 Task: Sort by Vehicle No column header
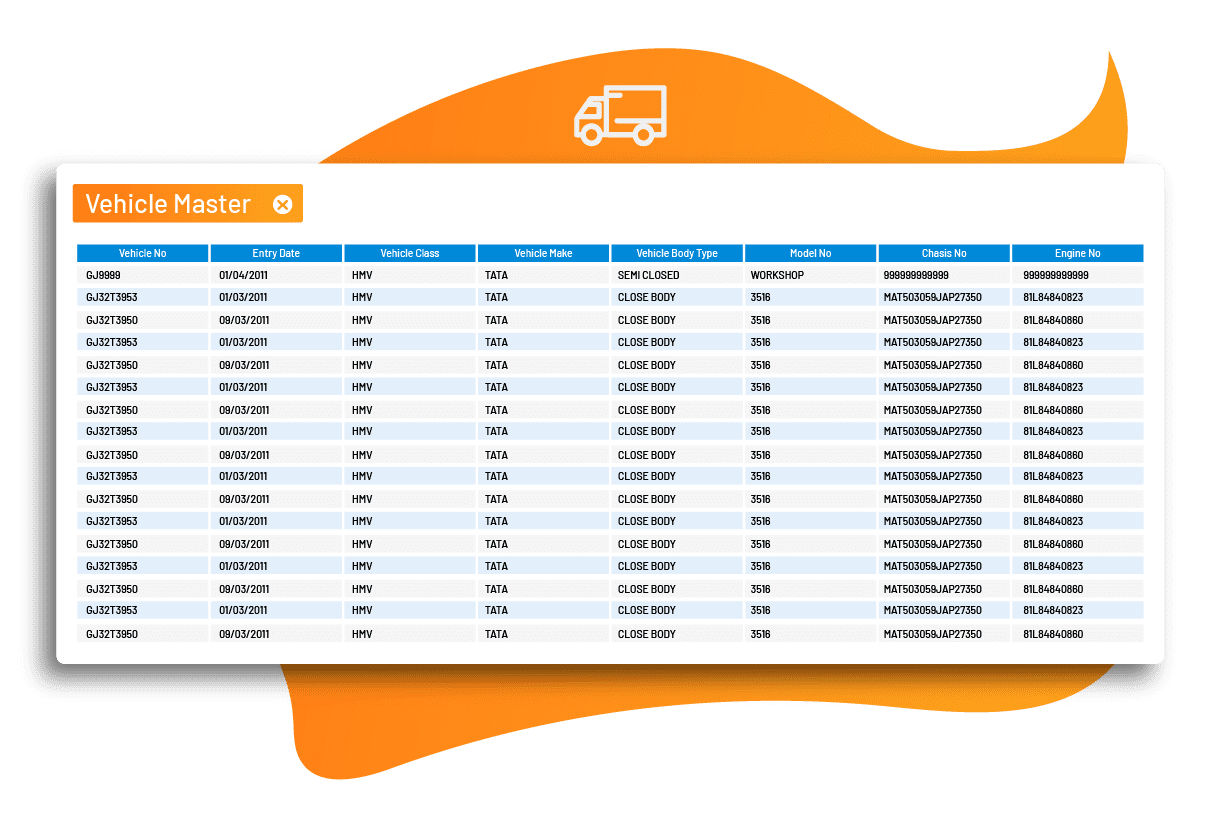coord(142,253)
